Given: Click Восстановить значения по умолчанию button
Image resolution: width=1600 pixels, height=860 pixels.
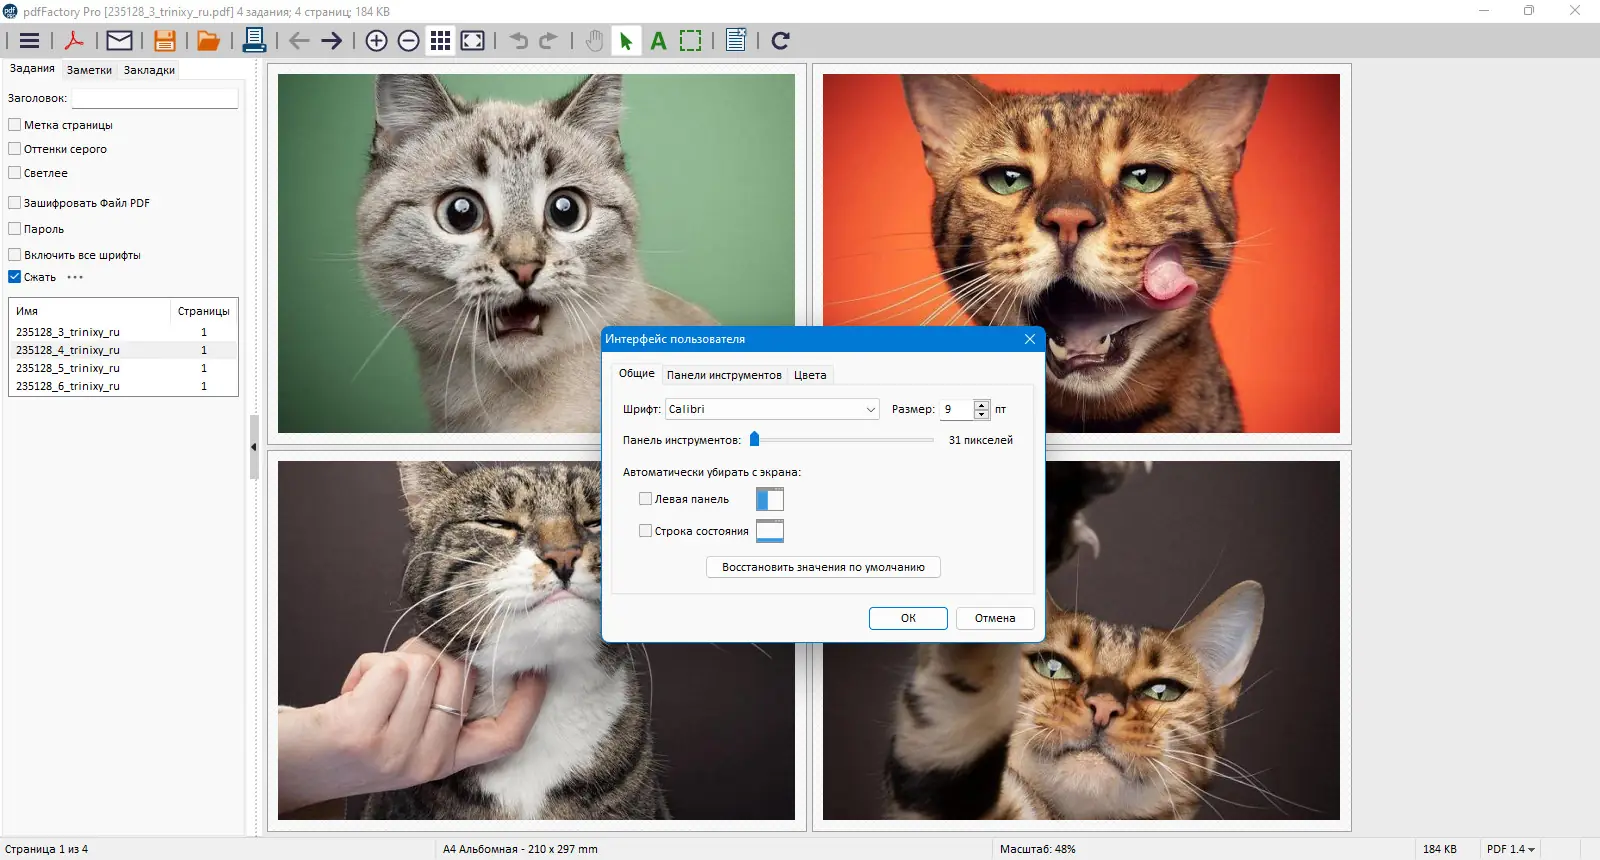Looking at the screenshot, I should click(824, 567).
